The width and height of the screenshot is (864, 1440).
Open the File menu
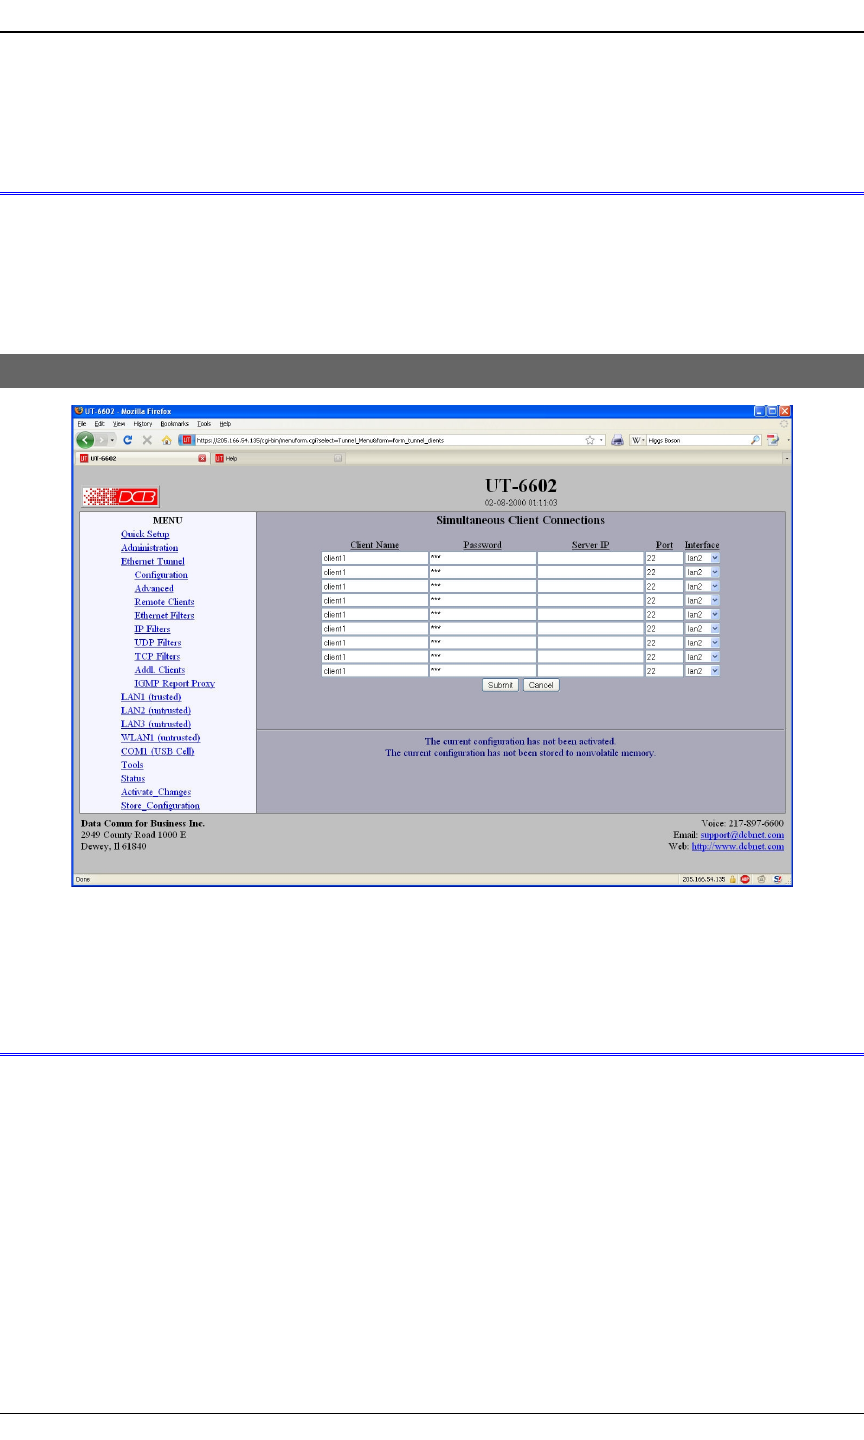point(82,424)
